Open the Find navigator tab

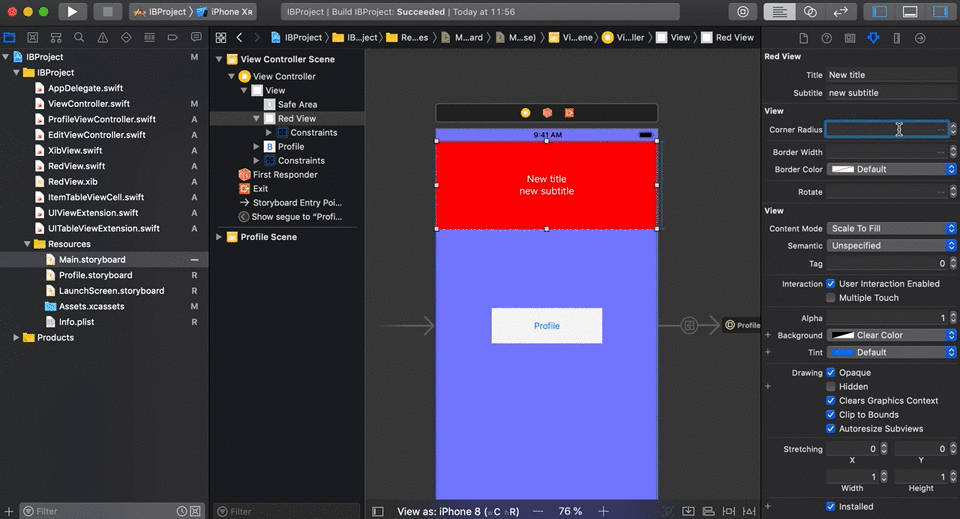click(79, 37)
